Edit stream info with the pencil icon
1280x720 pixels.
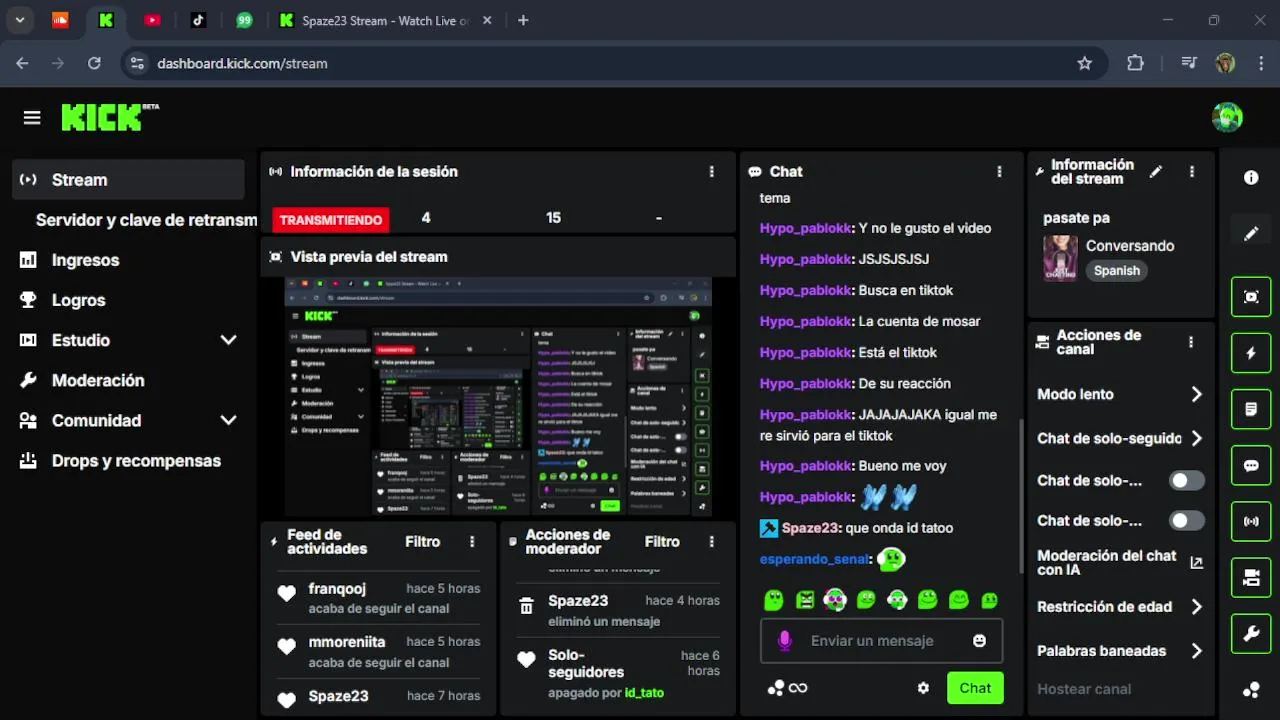point(1156,172)
